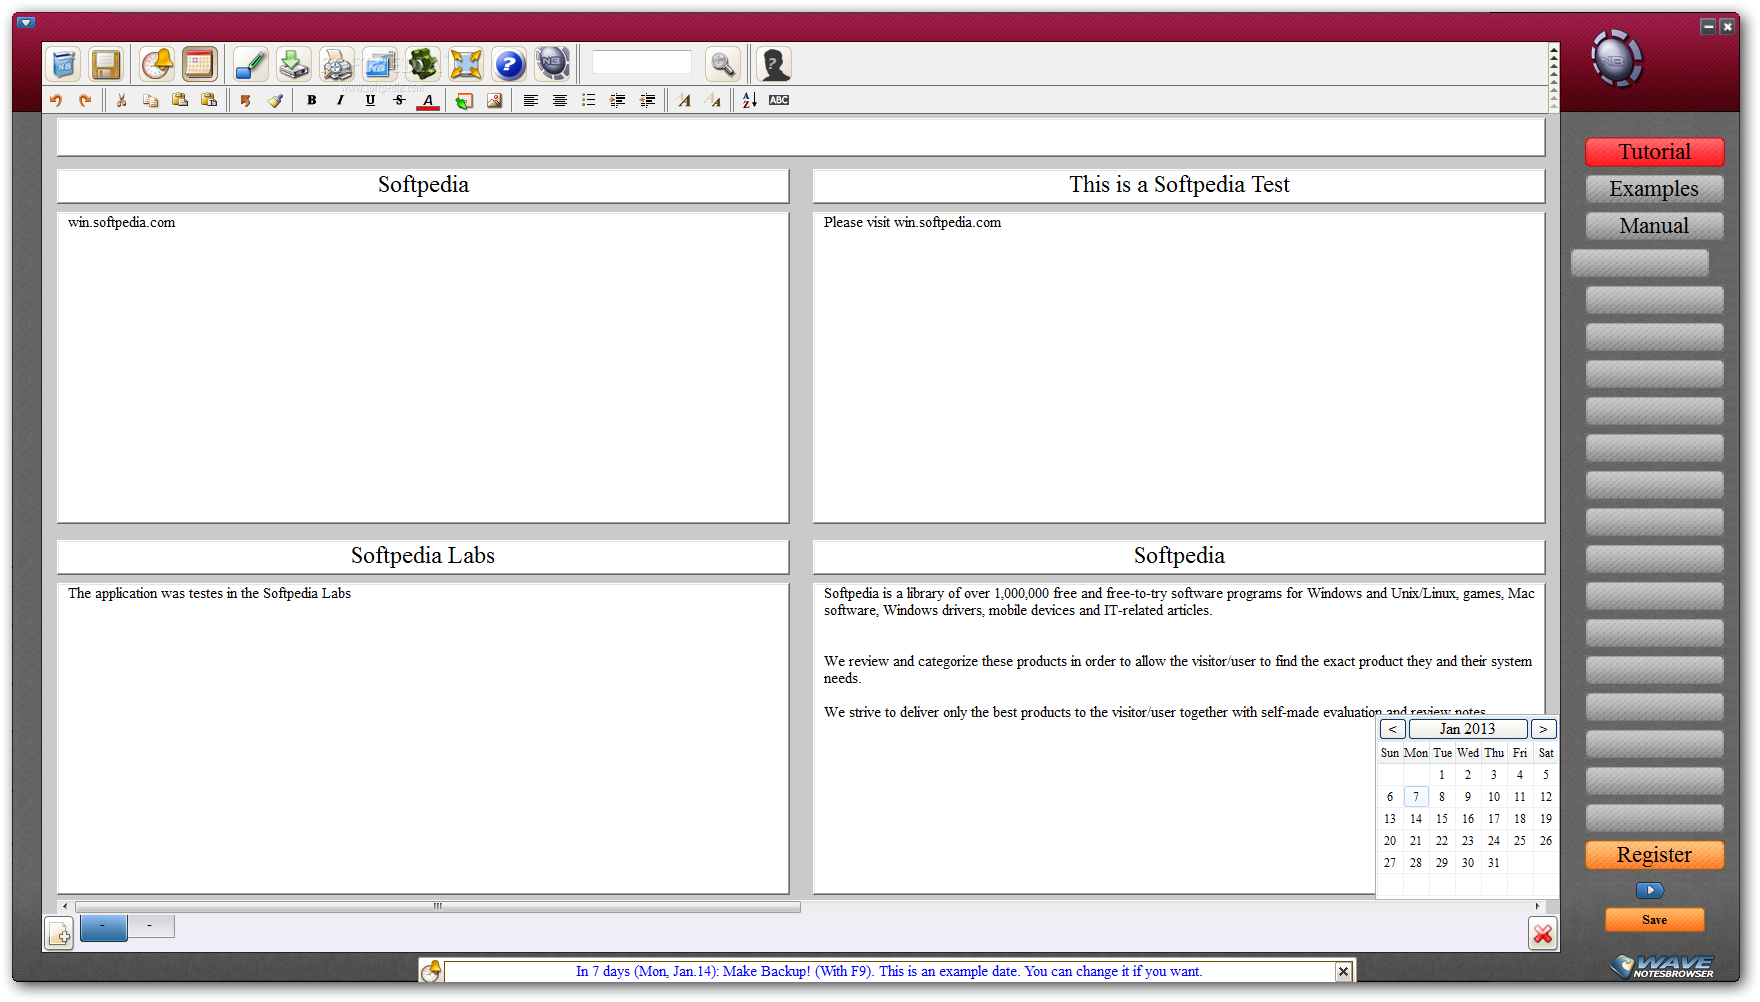Apply strikethrough formatting
Screen dimensions: 1760x1002
tap(399, 100)
